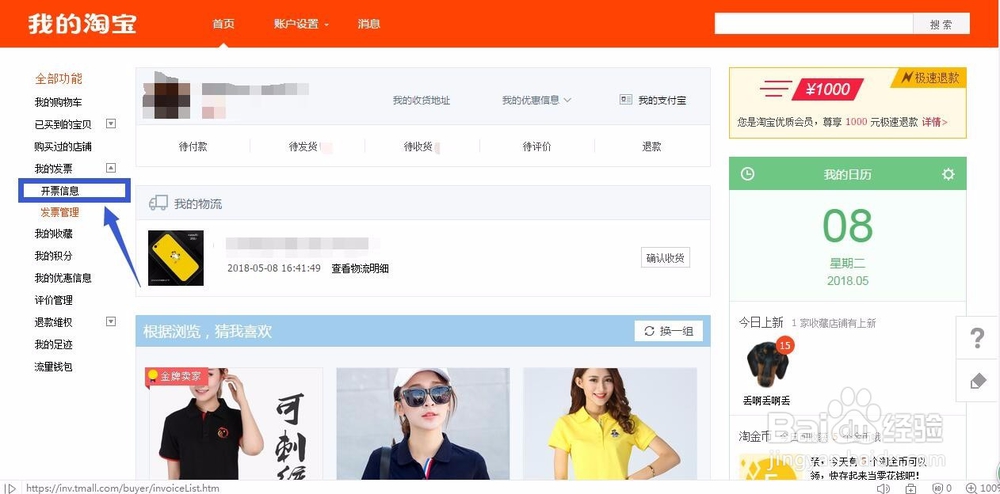Open the navy polo with sunglasses product image
The image size is (1000, 494).
423,424
